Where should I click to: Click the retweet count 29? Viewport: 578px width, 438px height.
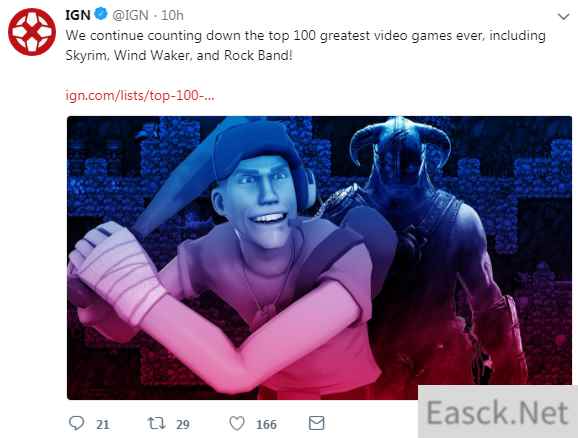(x=183, y=425)
